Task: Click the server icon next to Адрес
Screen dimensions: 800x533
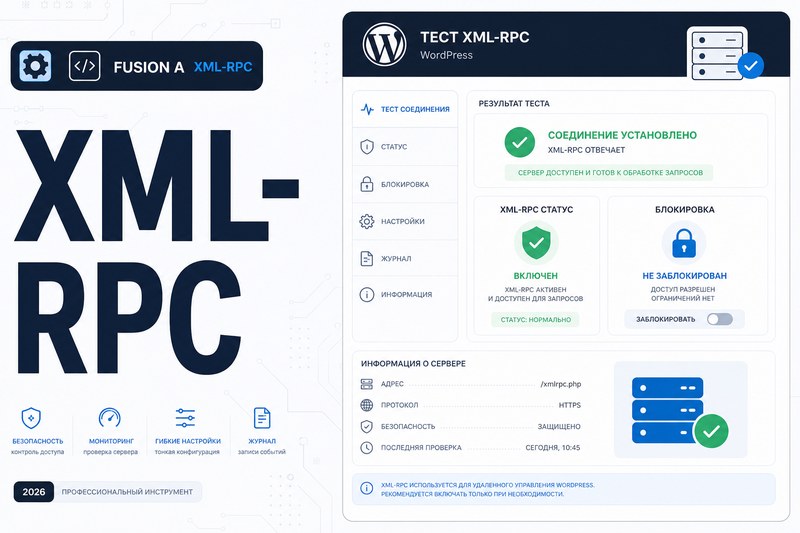Action: pyautogui.click(x=366, y=384)
